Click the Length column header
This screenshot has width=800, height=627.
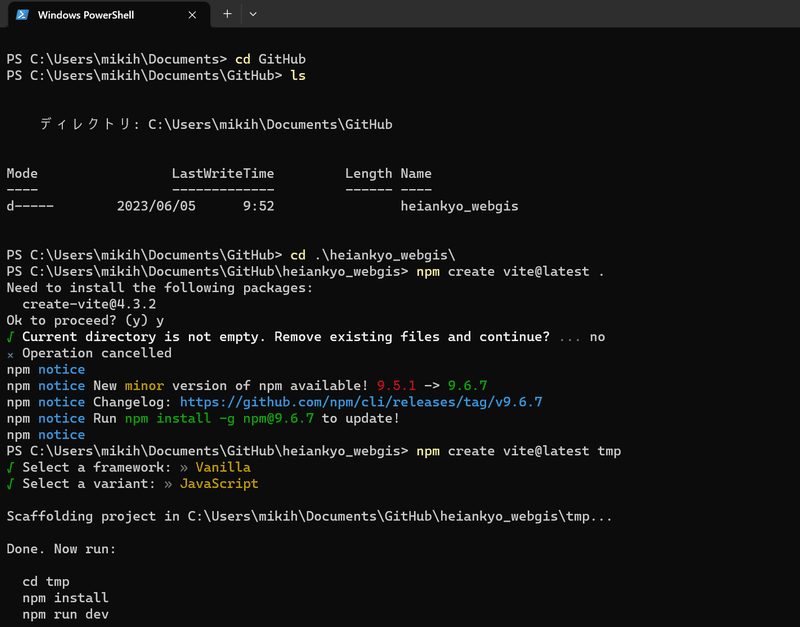(x=368, y=173)
